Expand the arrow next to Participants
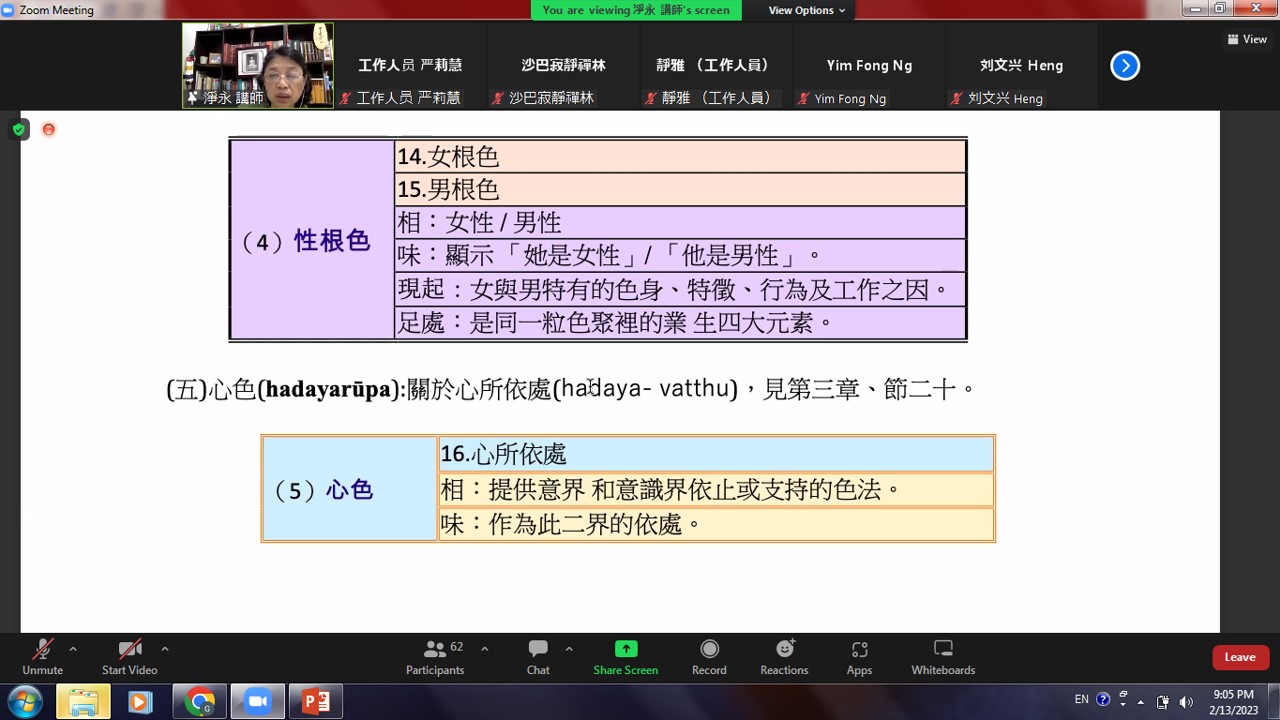Screen dimensions: 1280x720 click(485, 648)
